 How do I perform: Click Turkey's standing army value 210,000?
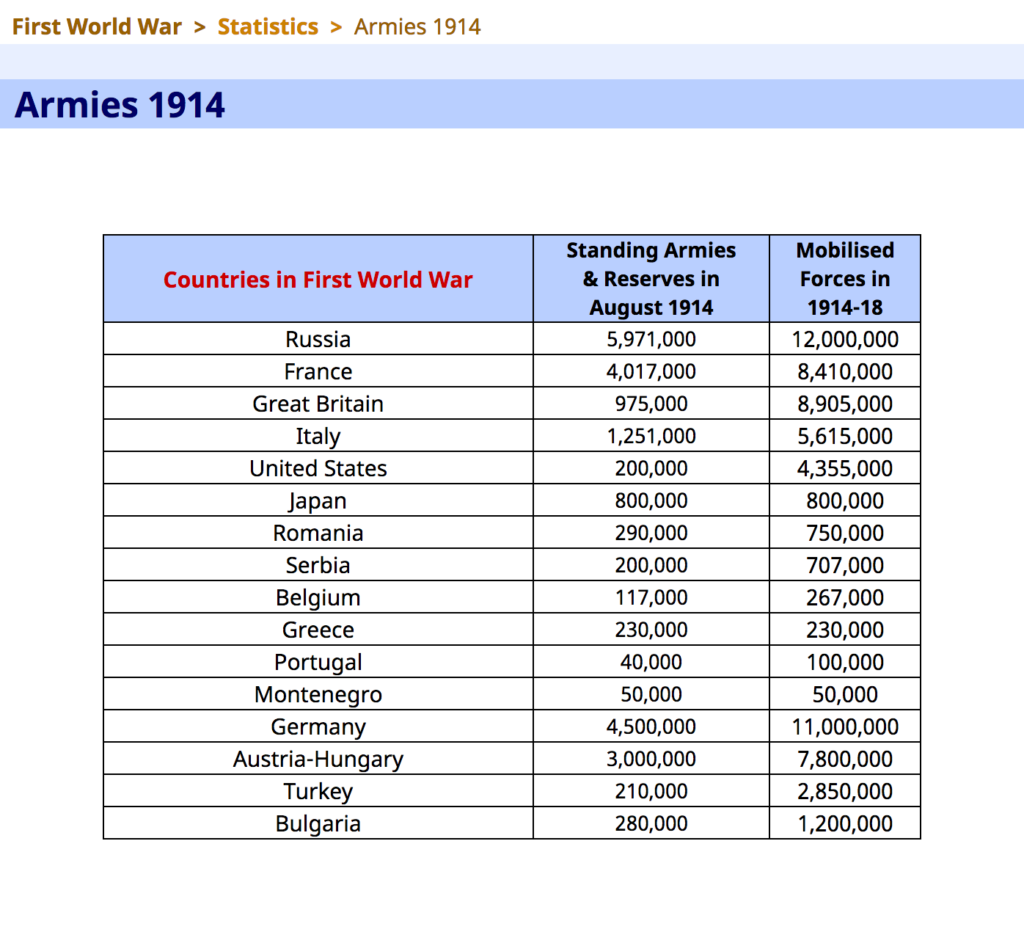click(651, 792)
